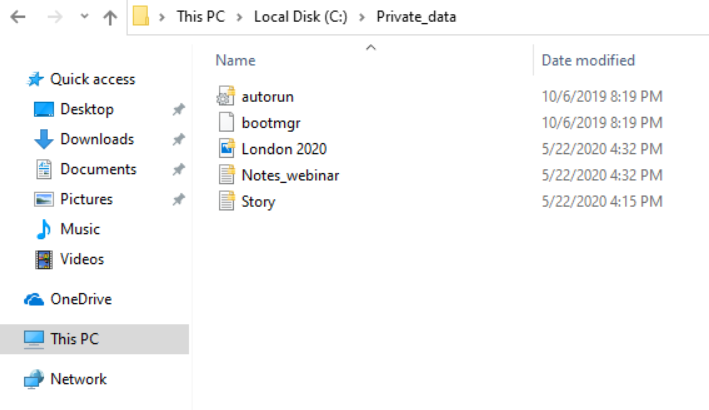The image size is (709, 410).
Task: Sort by Date modified column header
Action: [x=588, y=61]
